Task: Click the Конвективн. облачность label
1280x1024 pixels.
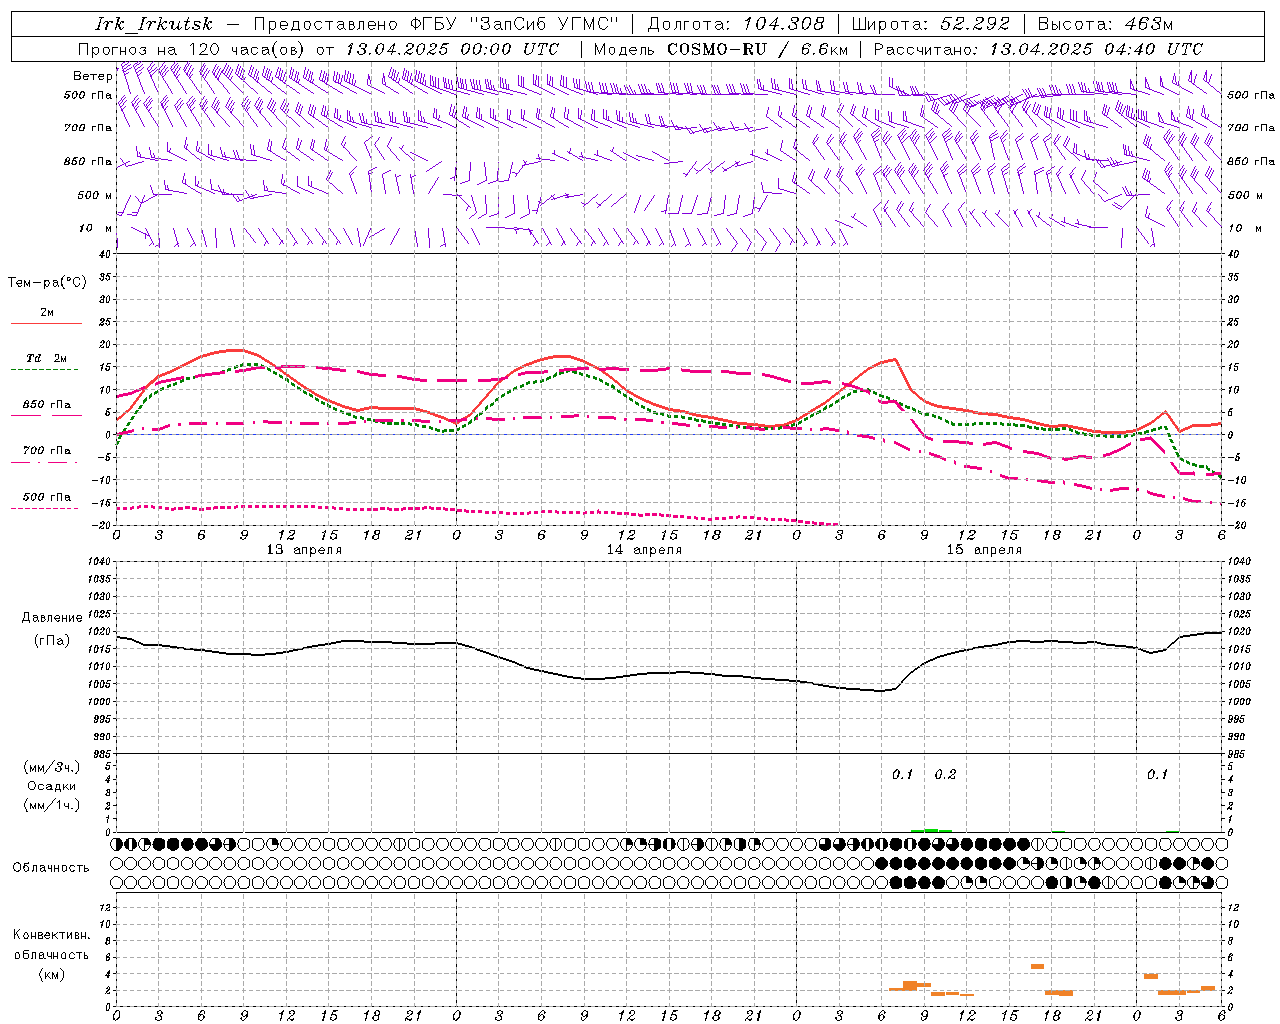Action: 51,945
